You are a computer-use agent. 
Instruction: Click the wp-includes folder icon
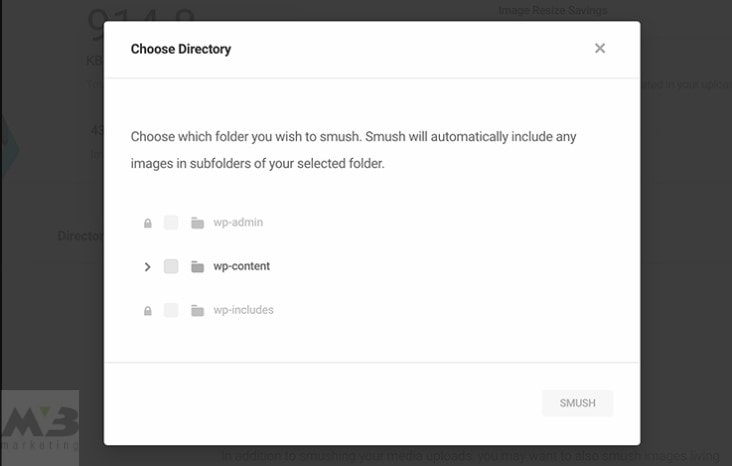[x=197, y=311]
